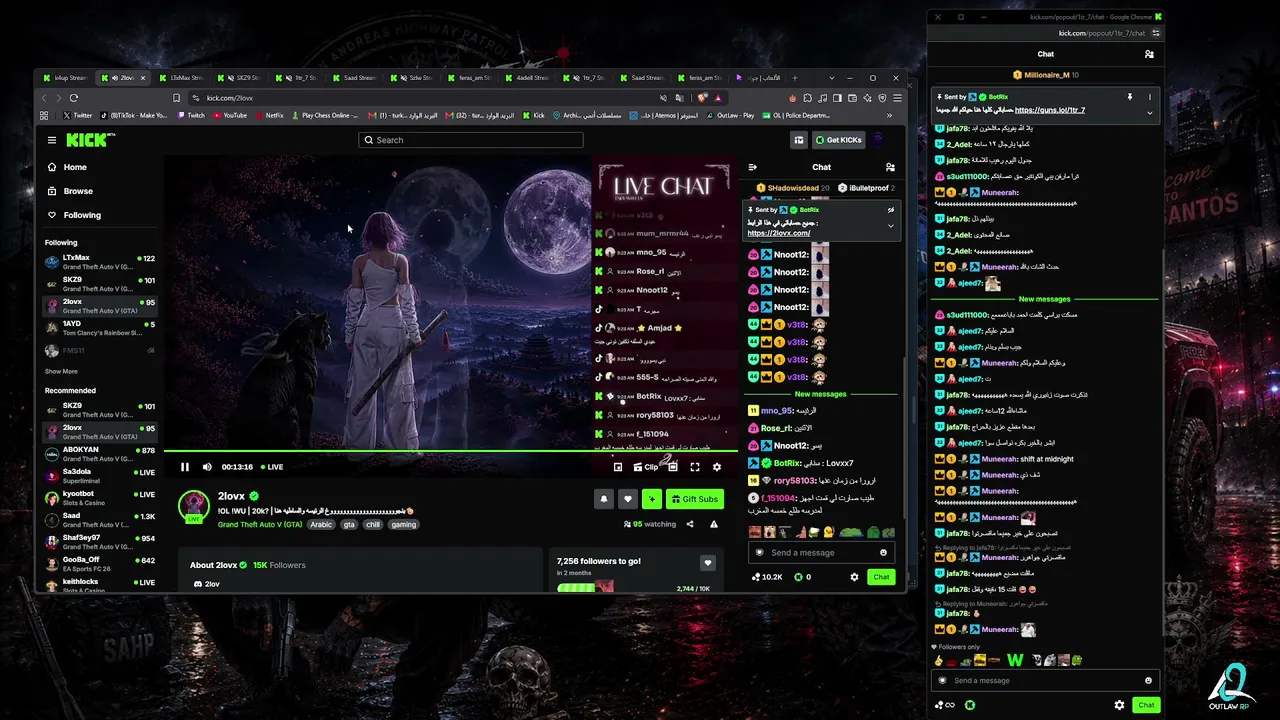Toggle theater mode in player
The image size is (1280, 720).
[x=673, y=467]
